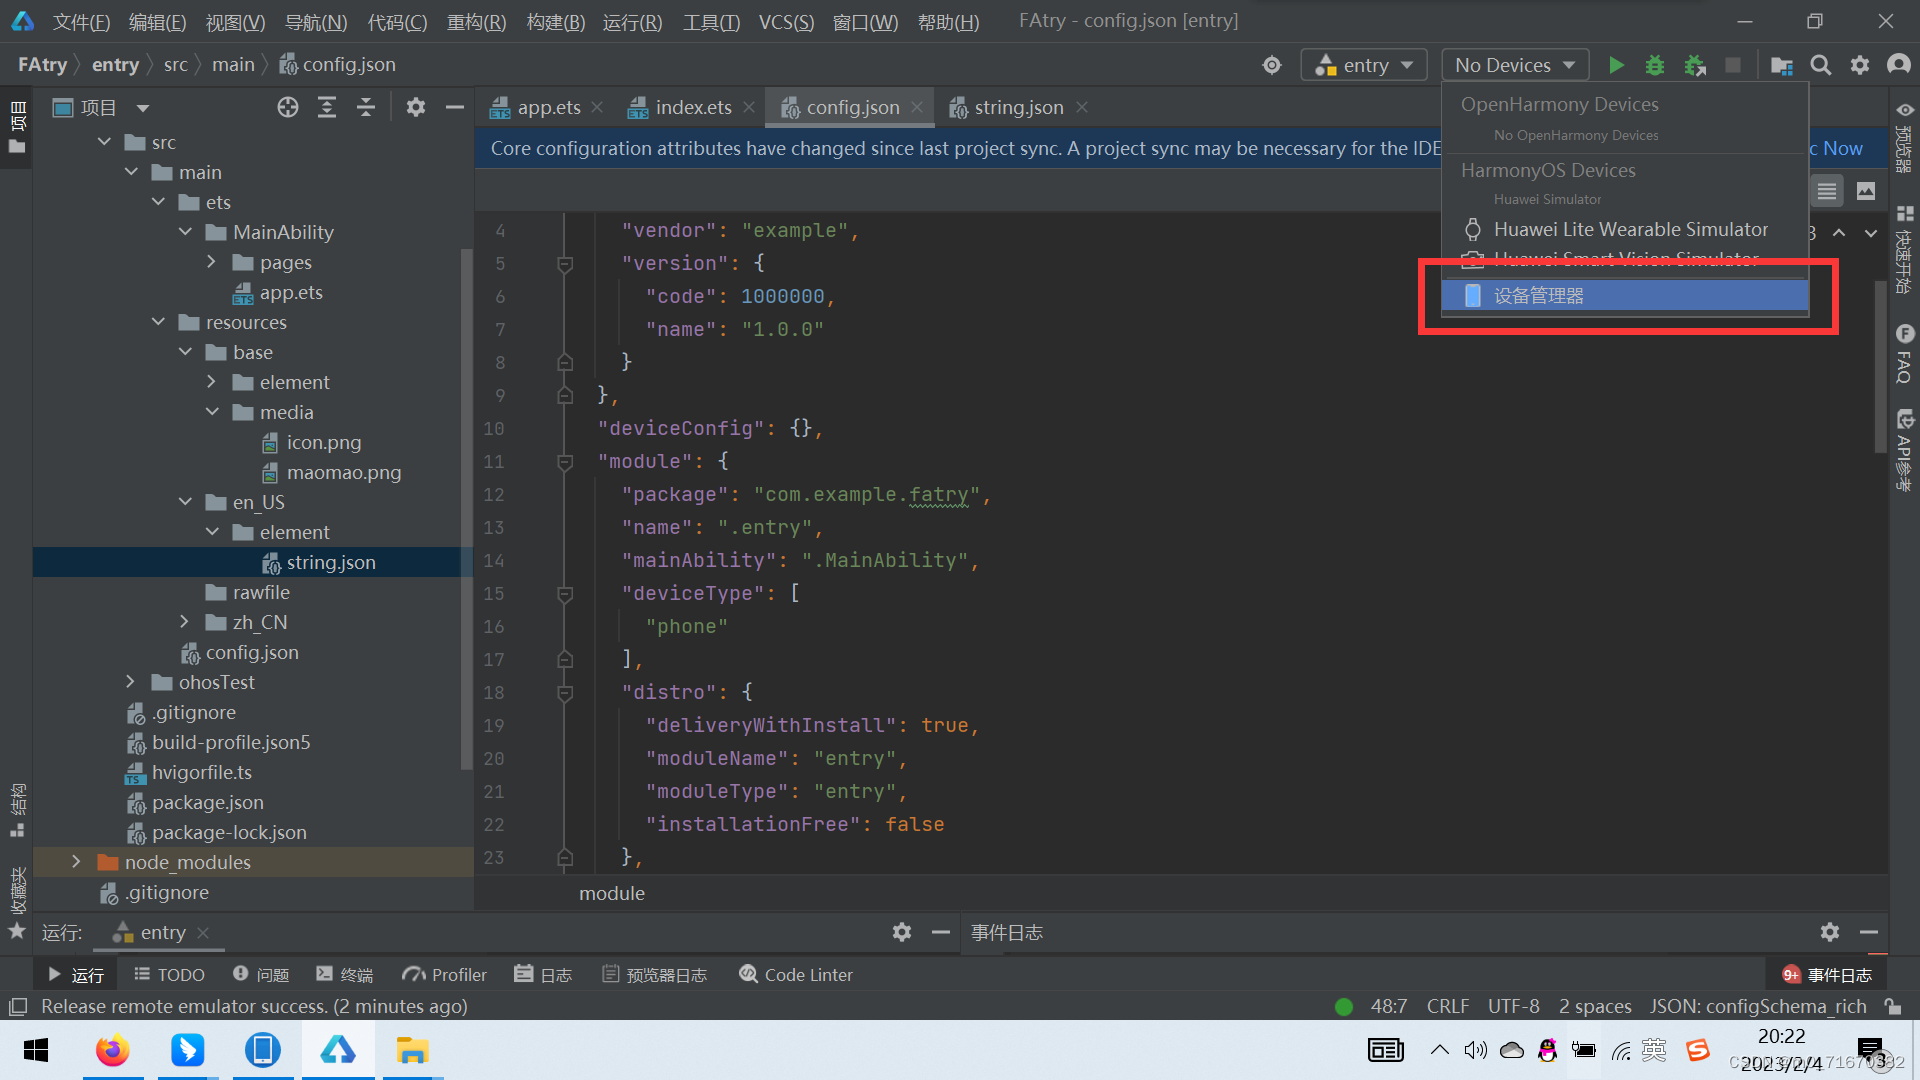Screen dimensions: 1920x1080
Task: Toggle fold marker on distro line
Action: click(565, 693)
